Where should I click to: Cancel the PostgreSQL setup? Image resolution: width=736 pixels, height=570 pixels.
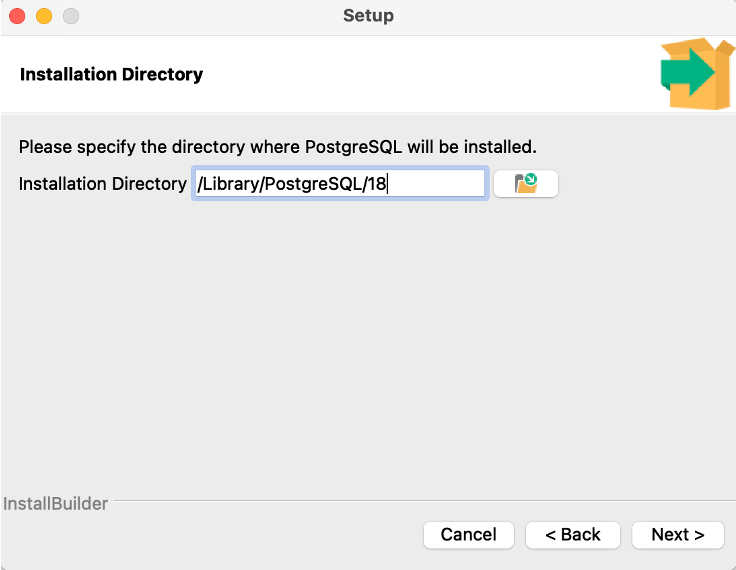pos(468,535)
